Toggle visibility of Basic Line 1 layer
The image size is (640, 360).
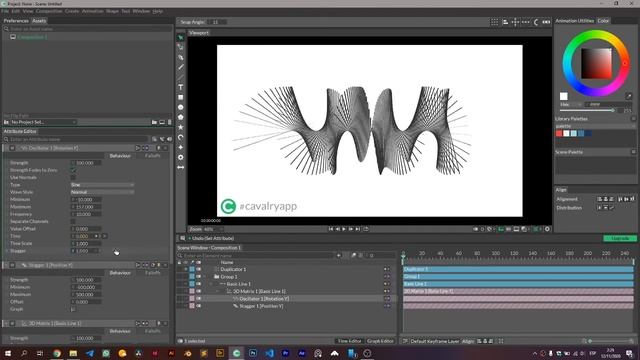click(199, 284)
